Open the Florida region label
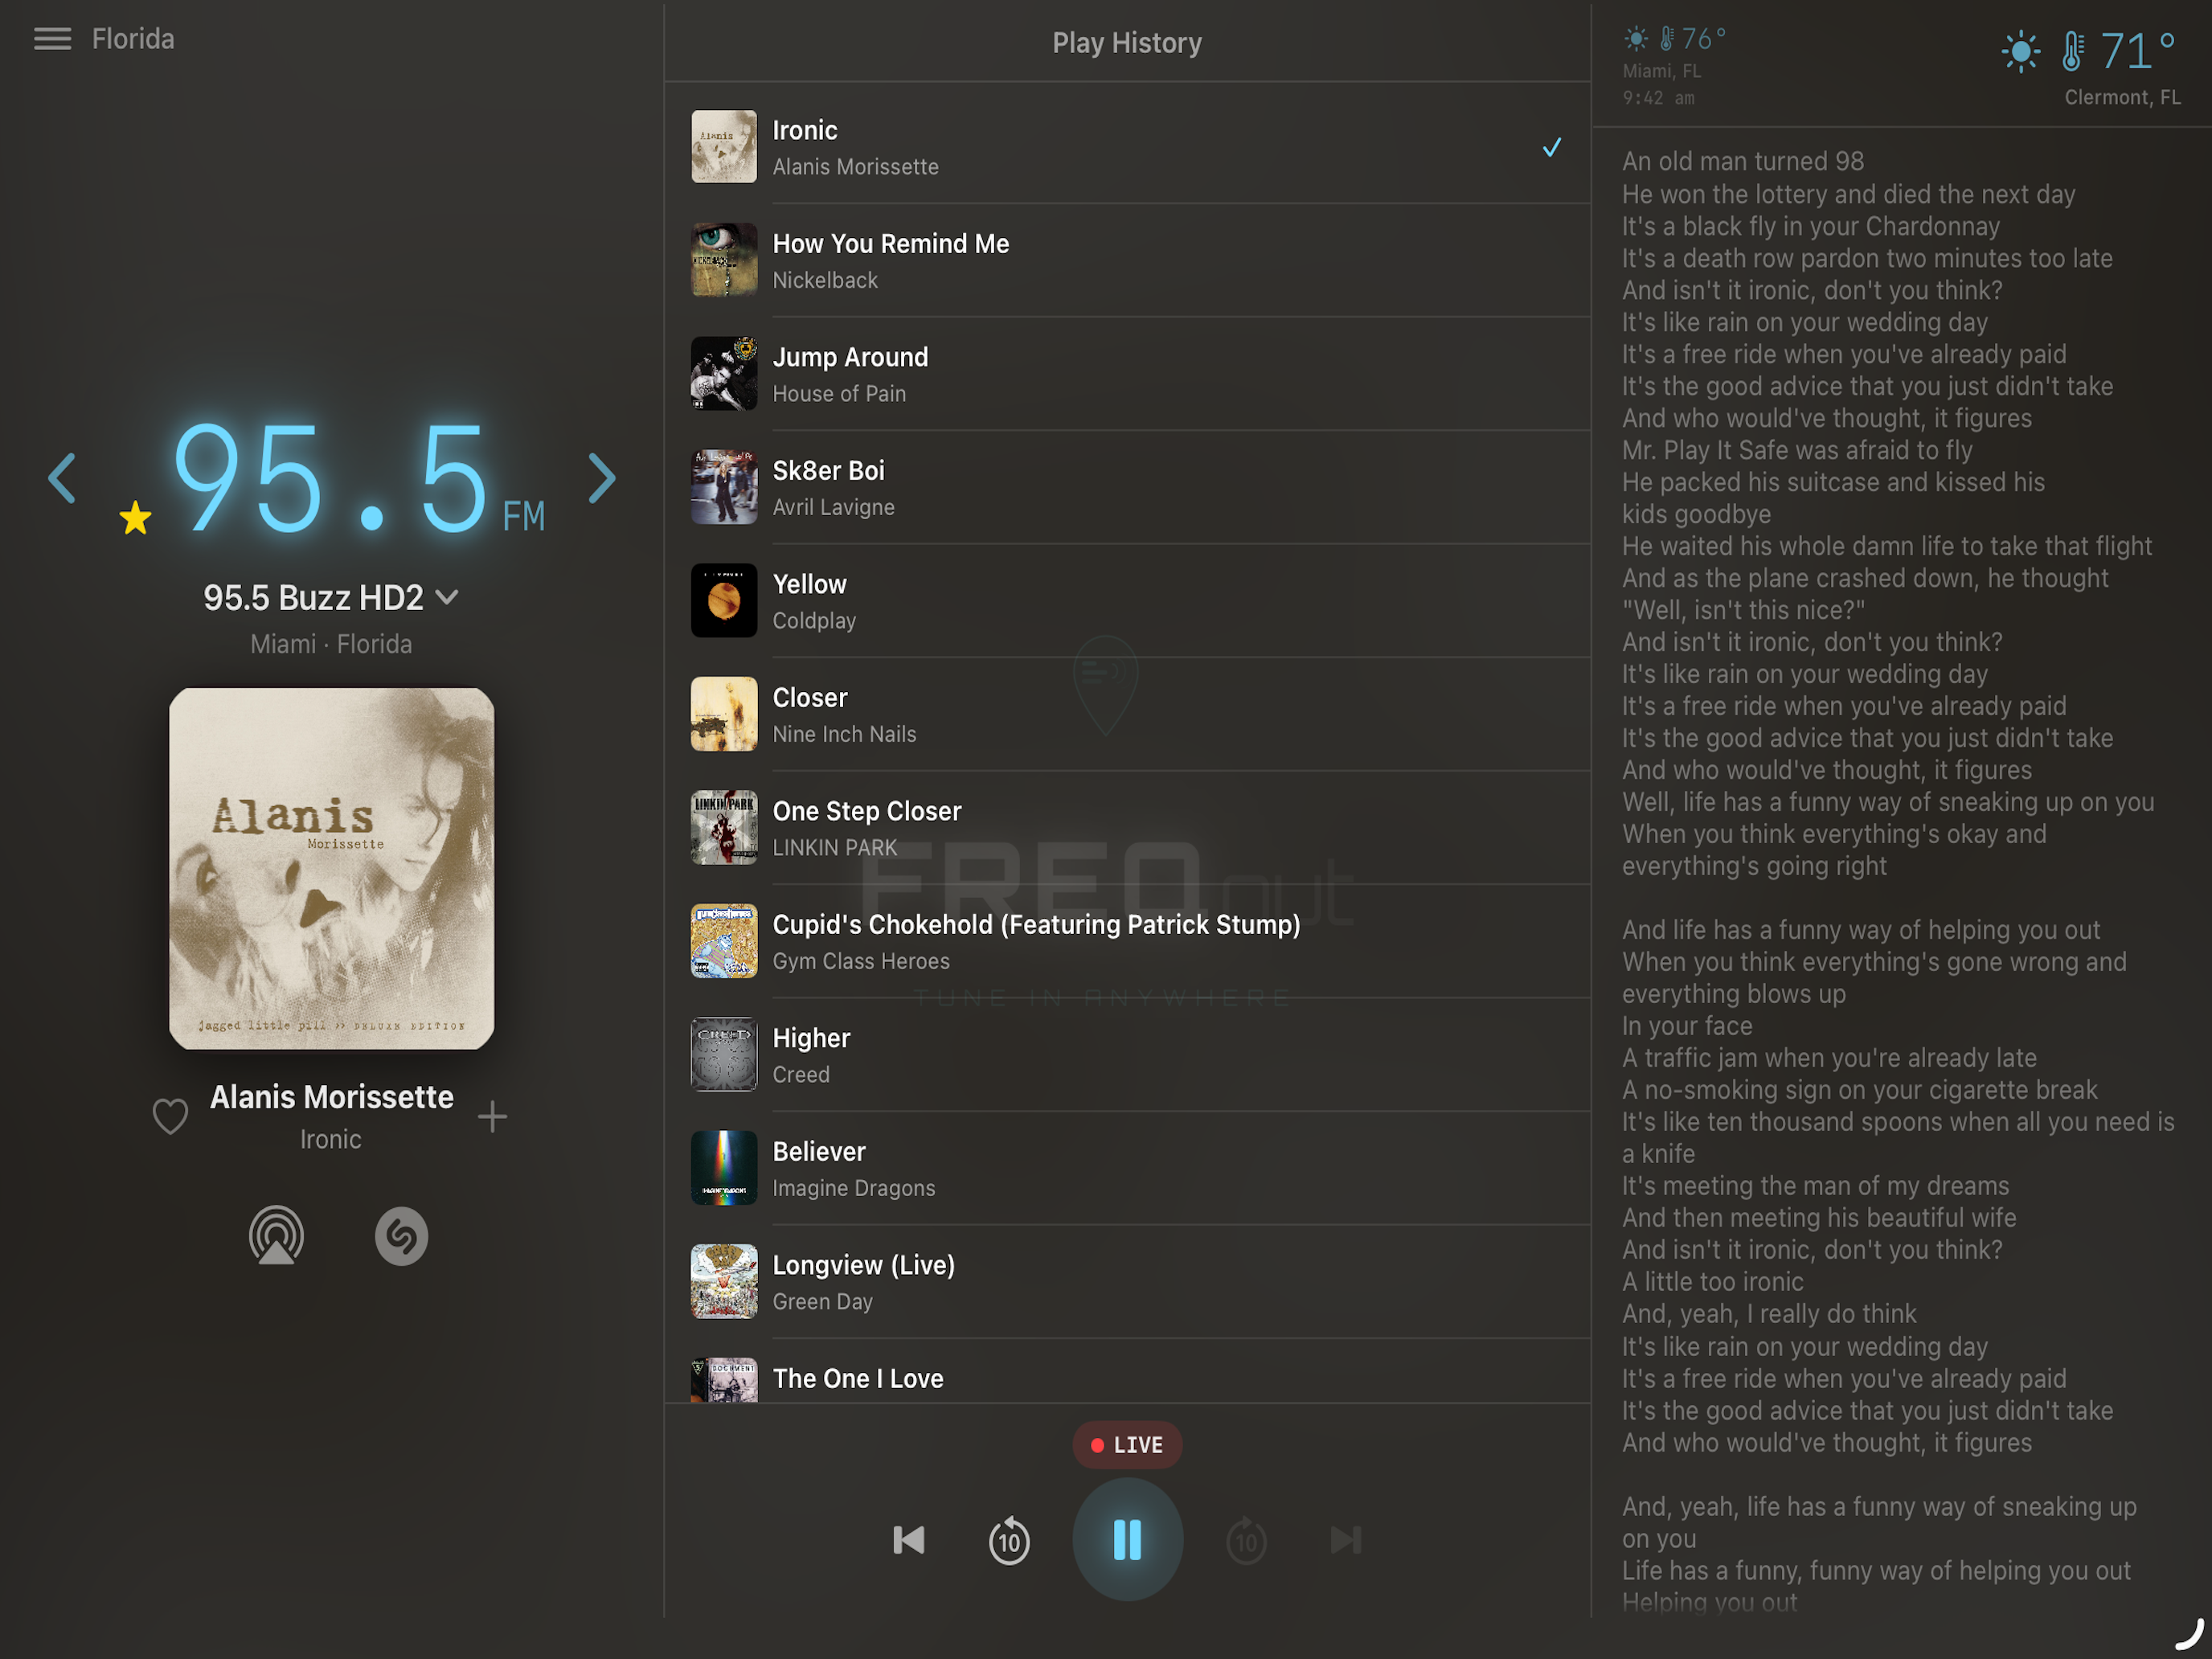 click(133, 39)
